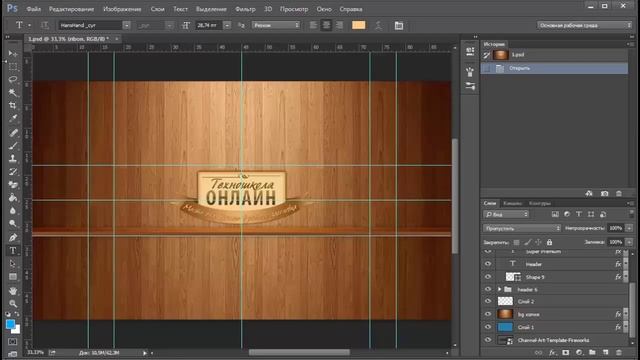Select the Horizontal Type tool
640x360 pixels.
pos(13,250)
